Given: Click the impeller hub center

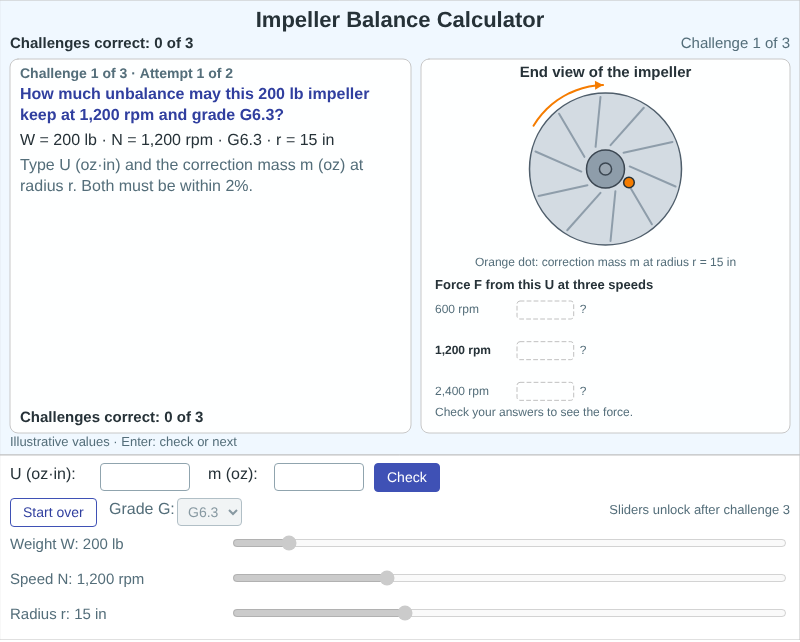Looking at the screenshot, I should click(606, 169).
